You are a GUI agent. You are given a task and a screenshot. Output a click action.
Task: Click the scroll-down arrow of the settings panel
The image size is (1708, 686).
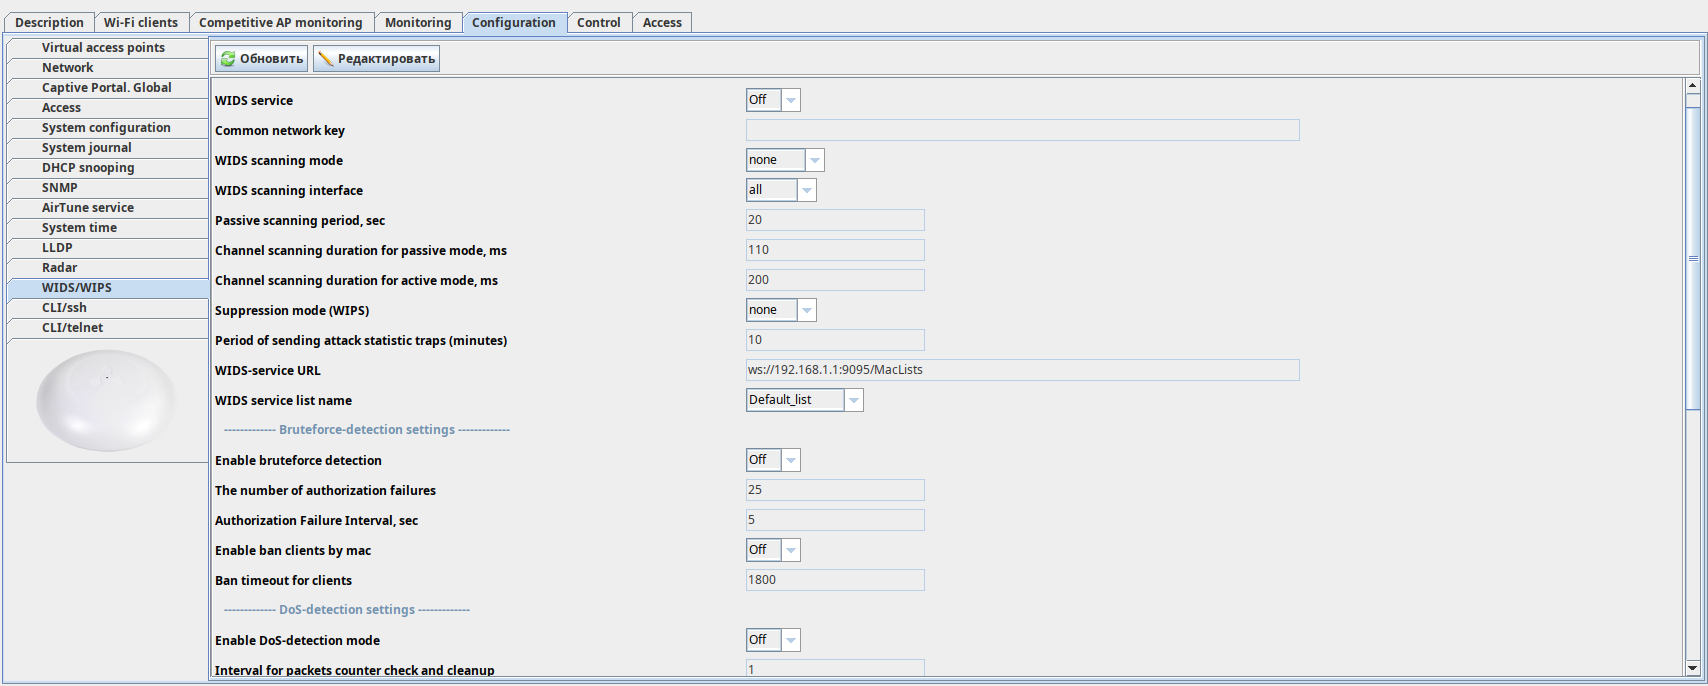tap(1692, 668)
